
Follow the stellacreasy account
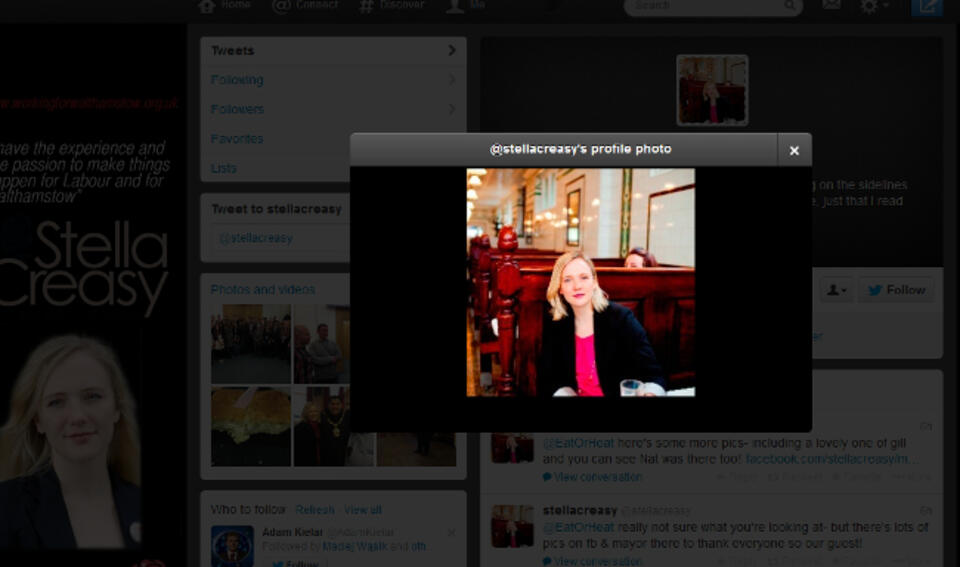895,290
